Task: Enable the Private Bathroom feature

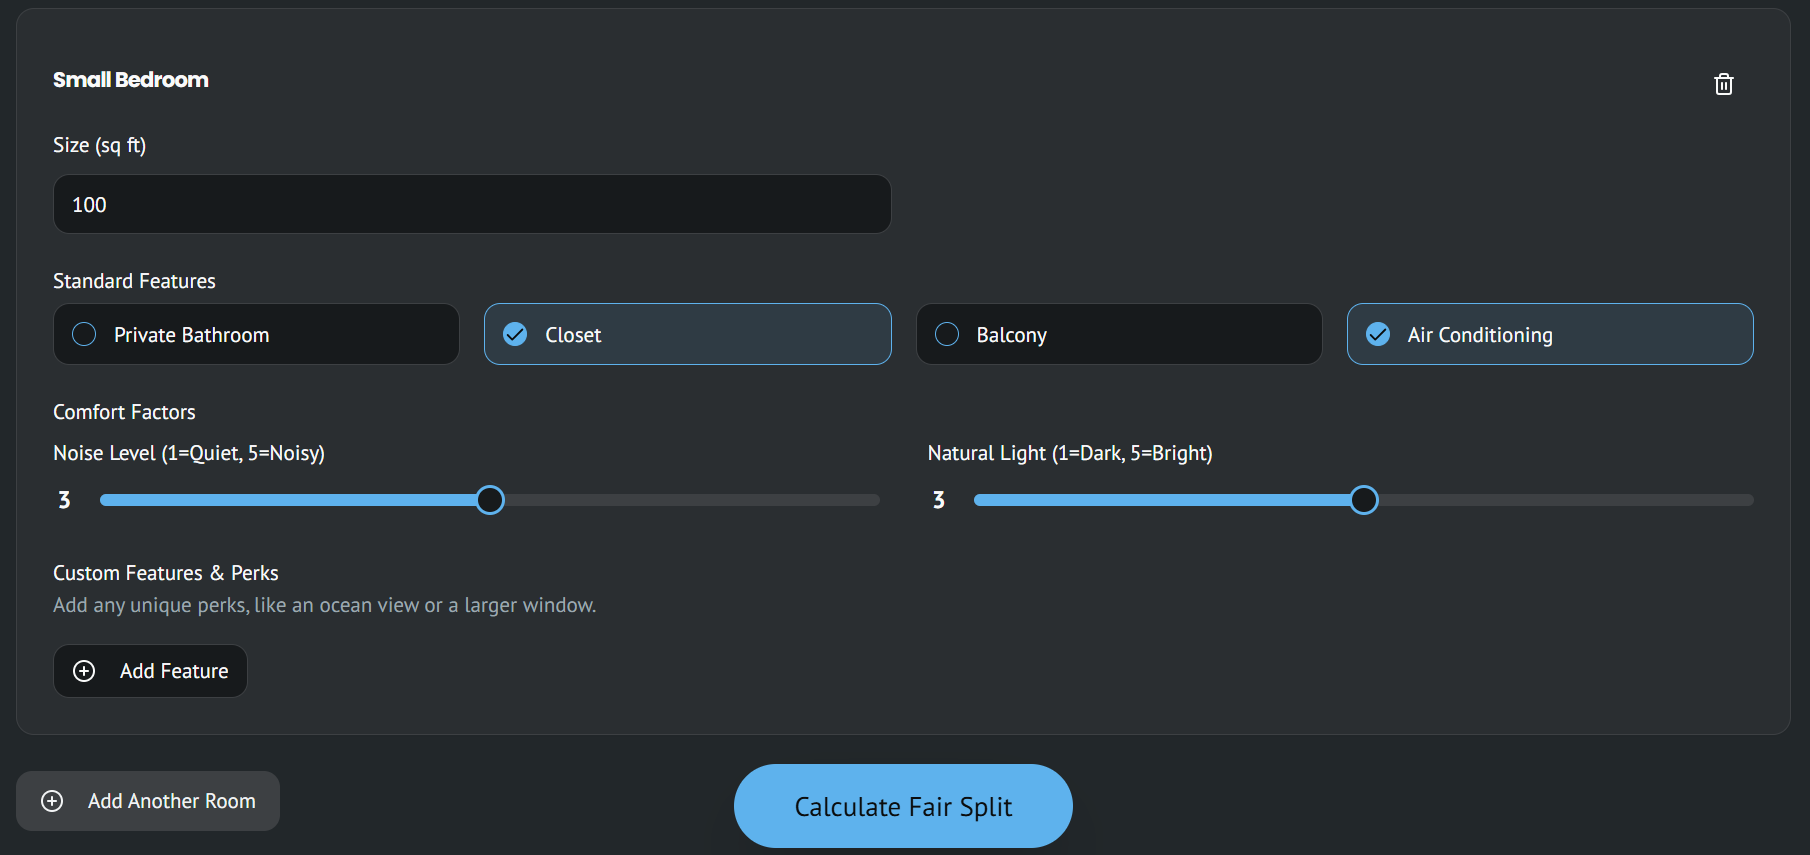Action: (x=256, y=334)
